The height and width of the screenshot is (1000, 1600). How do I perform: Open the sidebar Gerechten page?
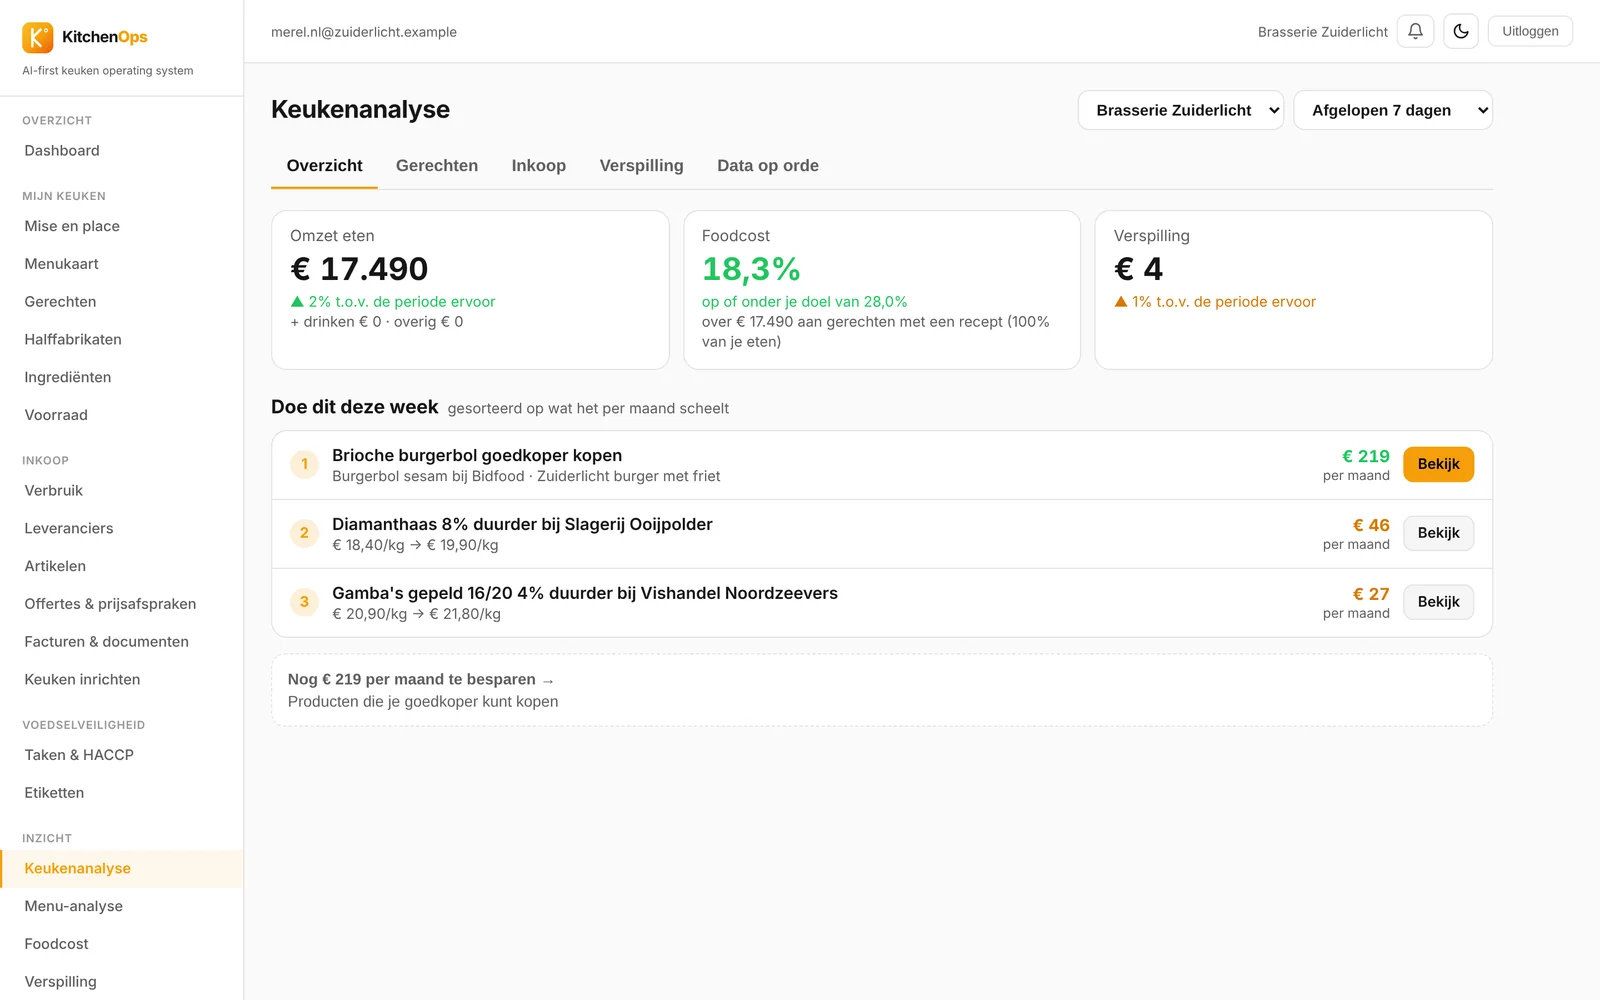pos(121,302)
